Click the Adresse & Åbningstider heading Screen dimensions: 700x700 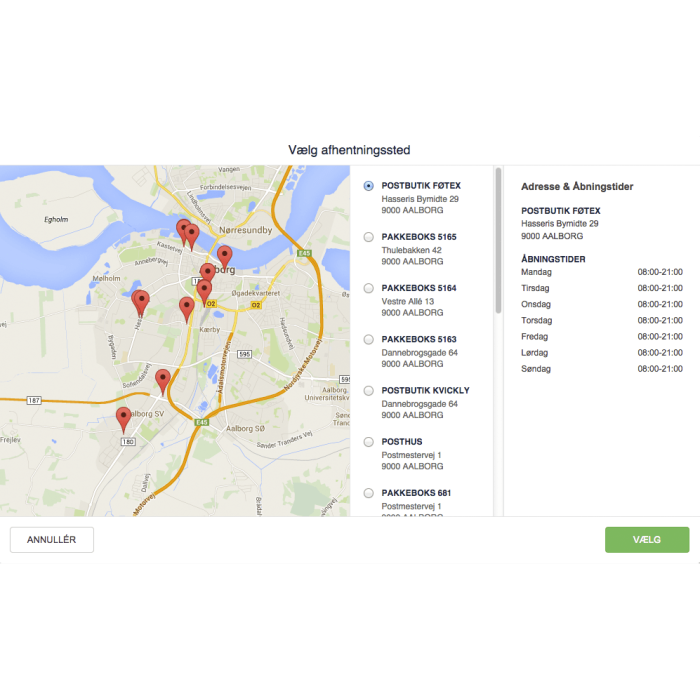[577, 187]
